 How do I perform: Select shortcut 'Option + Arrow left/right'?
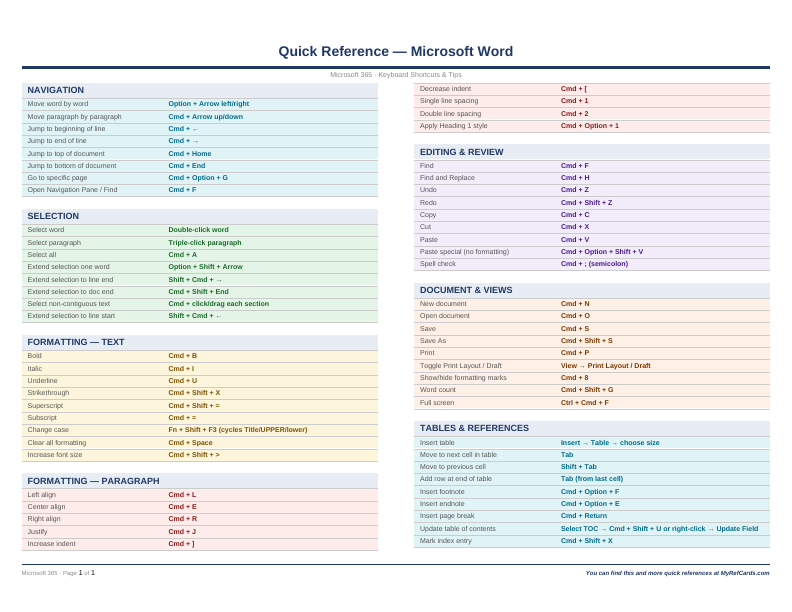(209, 104)
